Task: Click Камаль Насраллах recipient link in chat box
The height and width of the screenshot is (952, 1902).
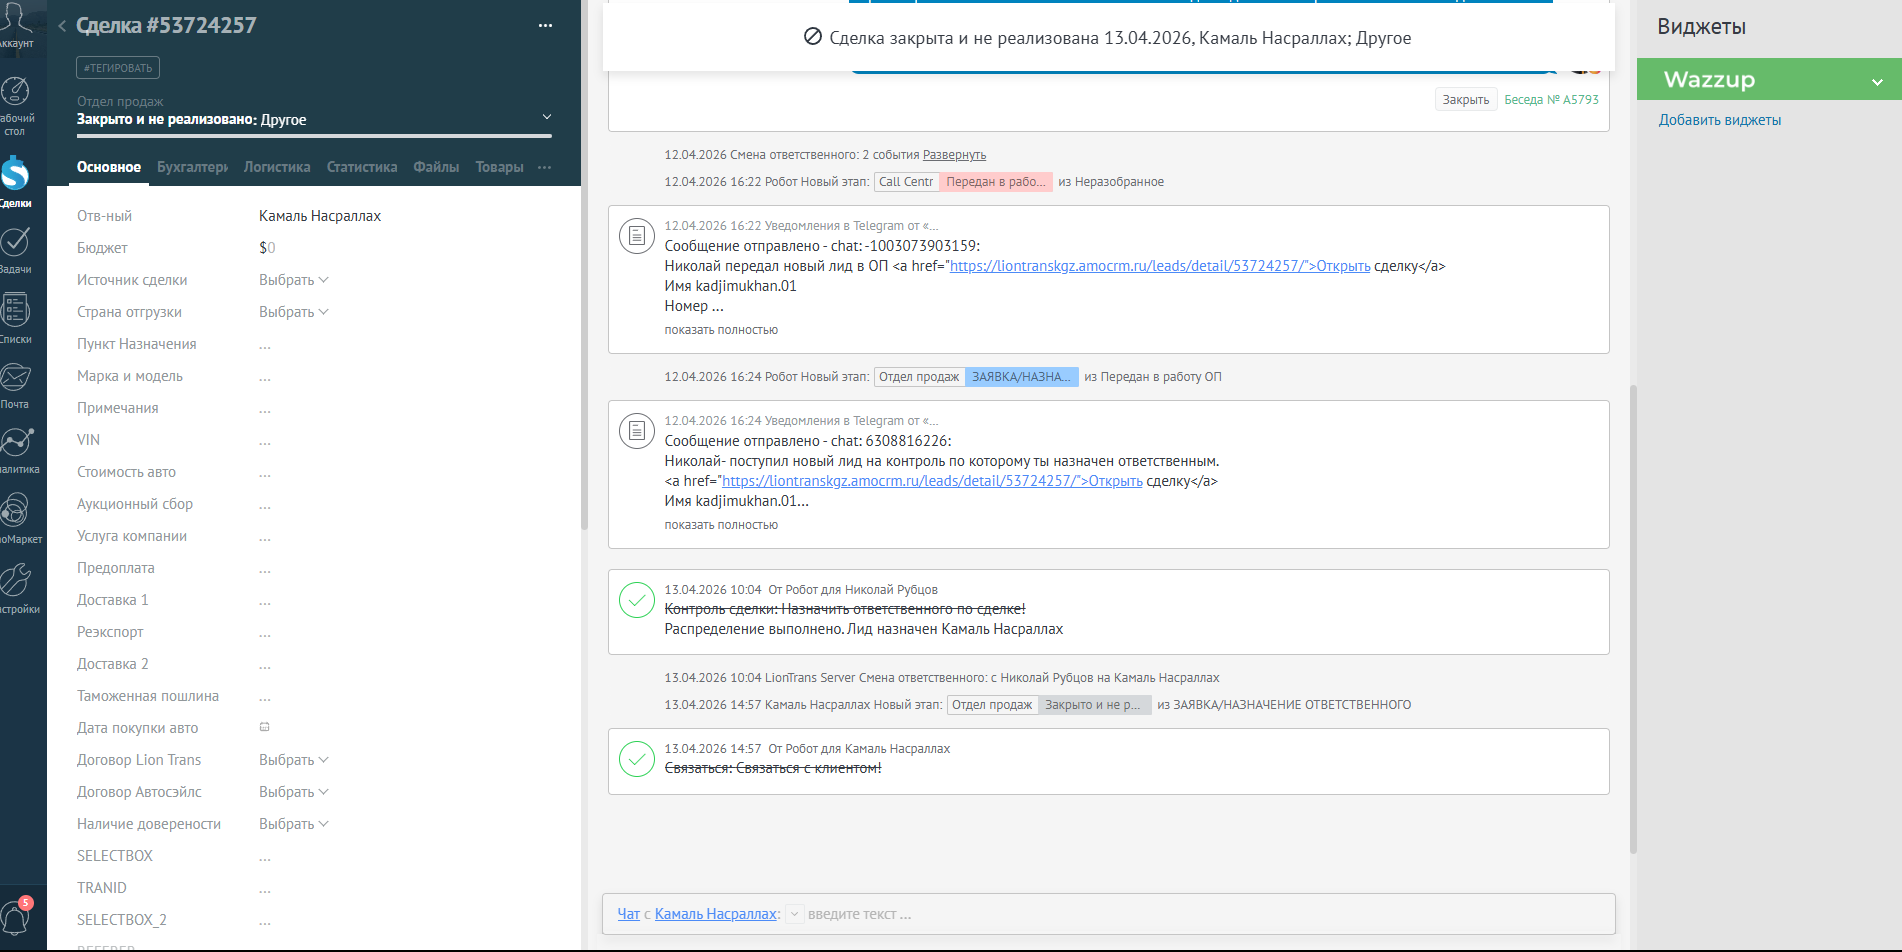Action: [x=716, y=914]
